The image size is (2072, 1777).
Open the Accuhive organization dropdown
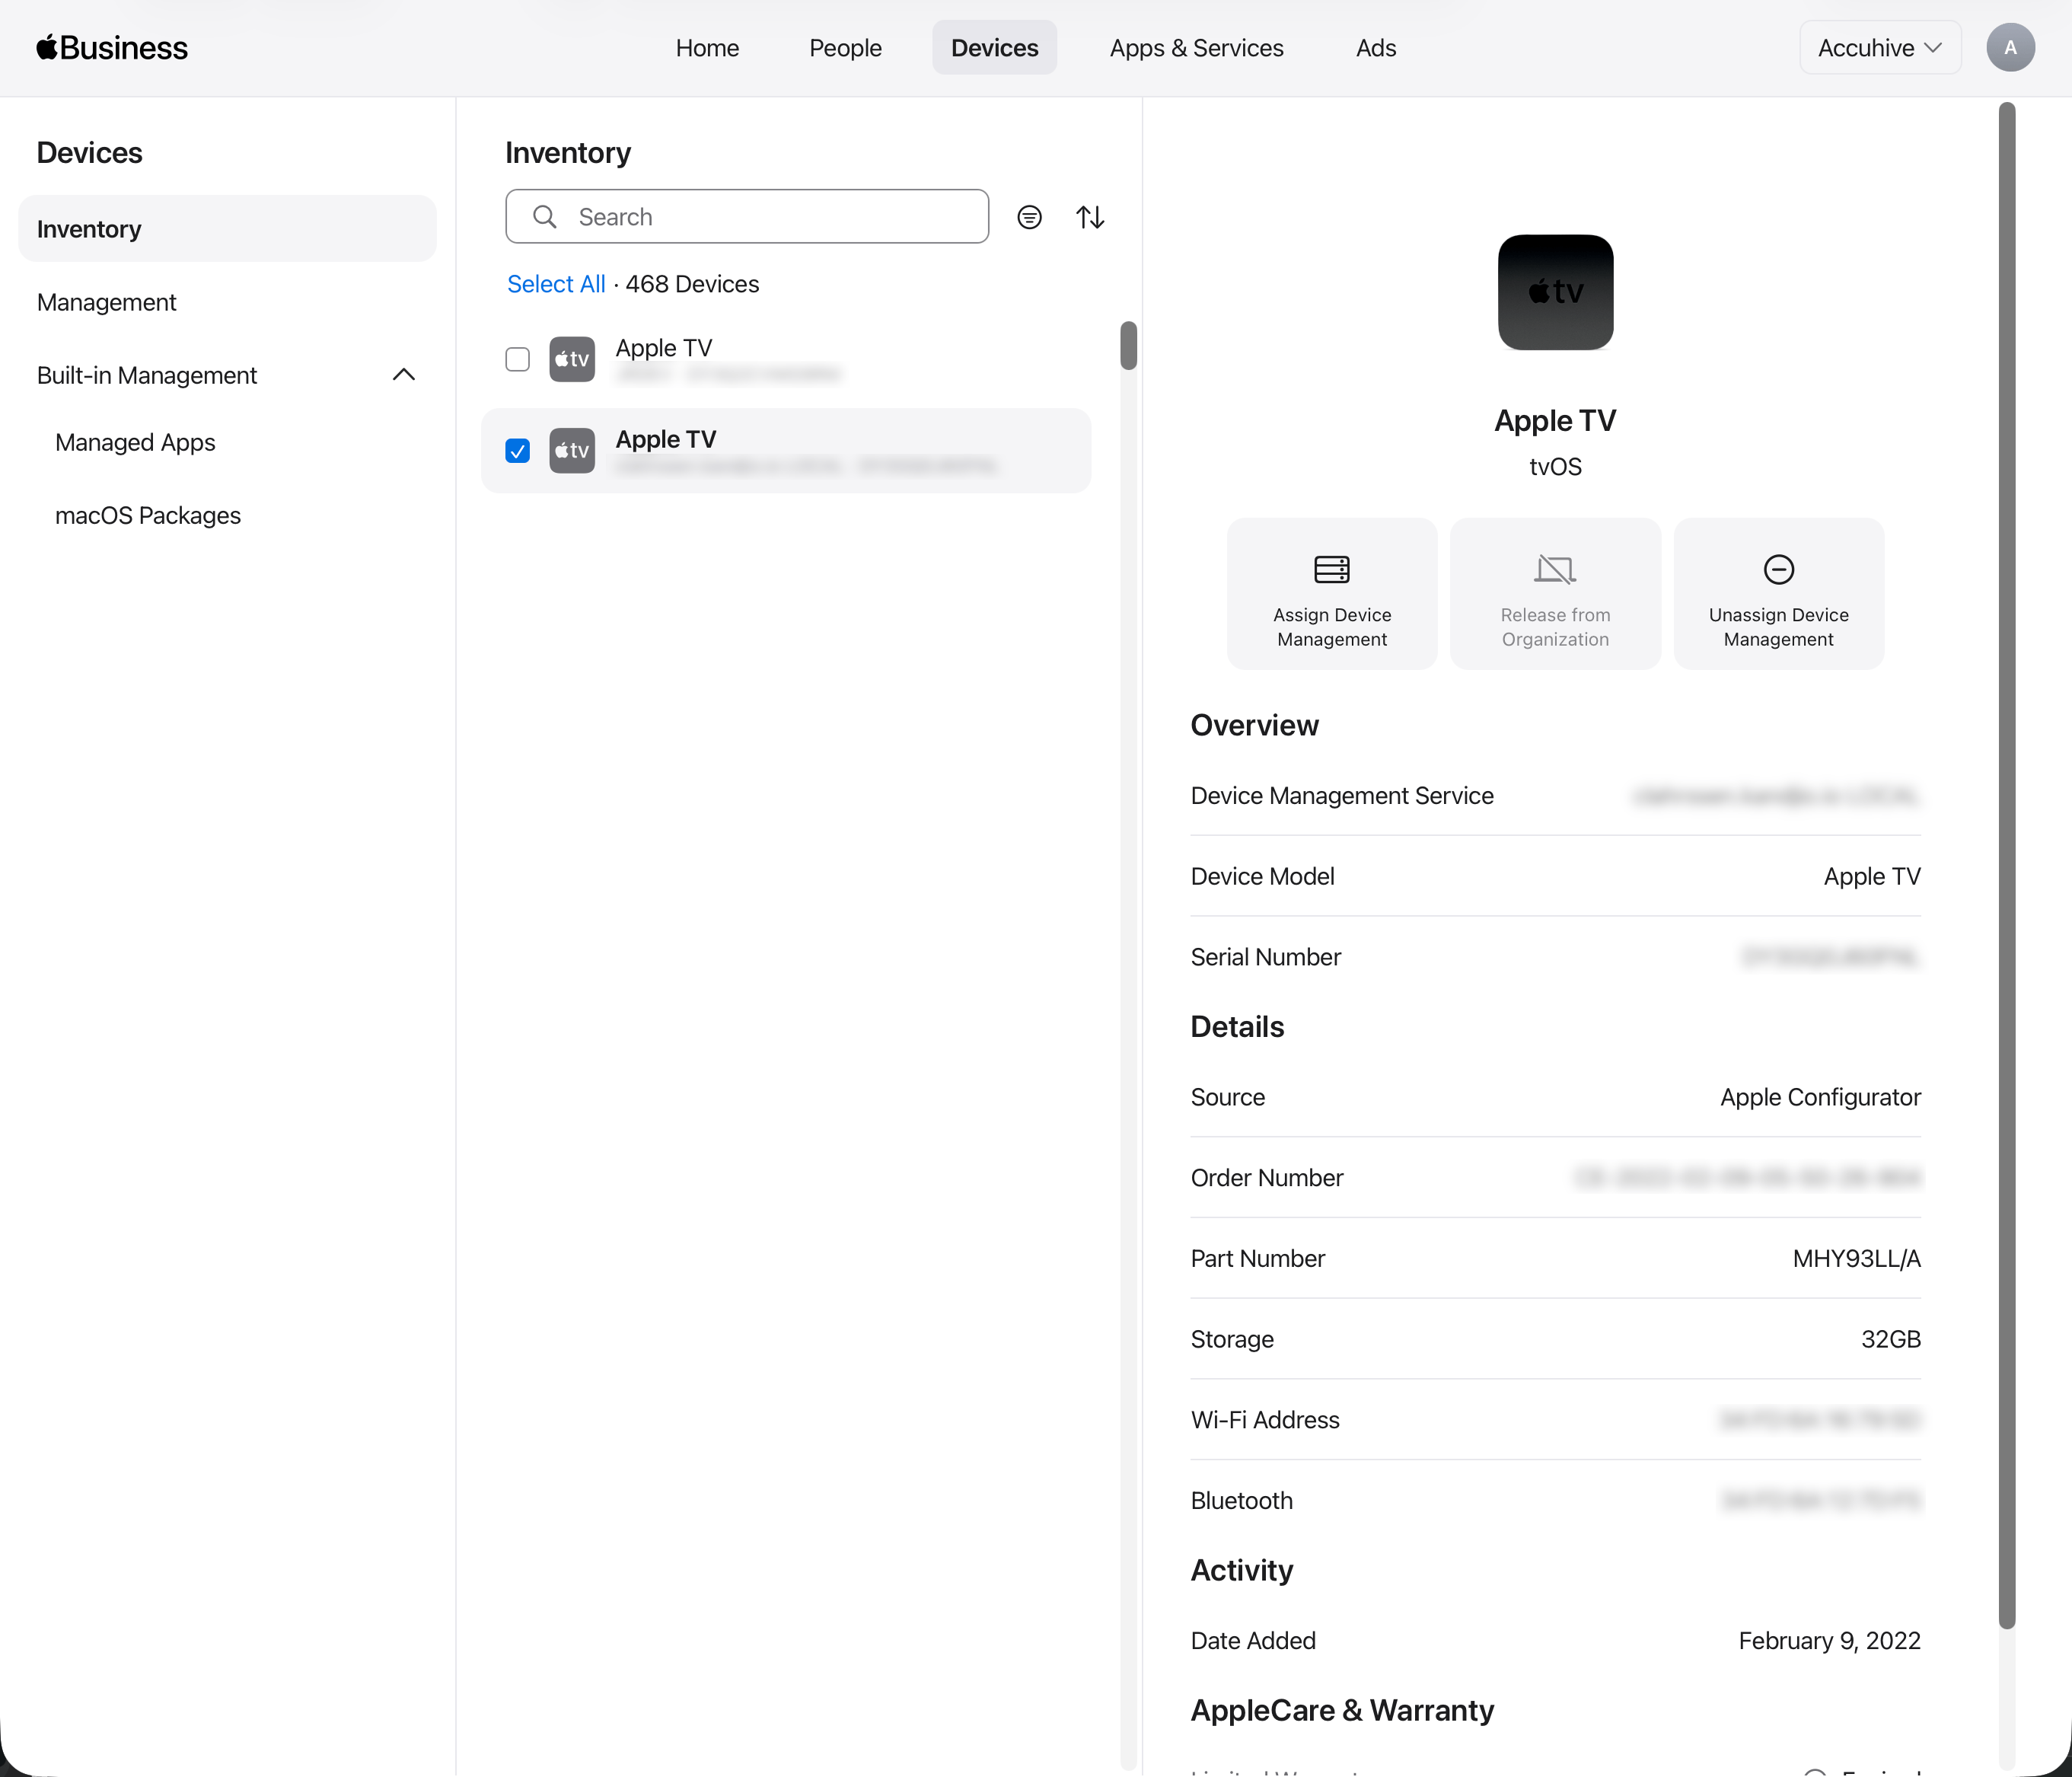(1880, 48)
